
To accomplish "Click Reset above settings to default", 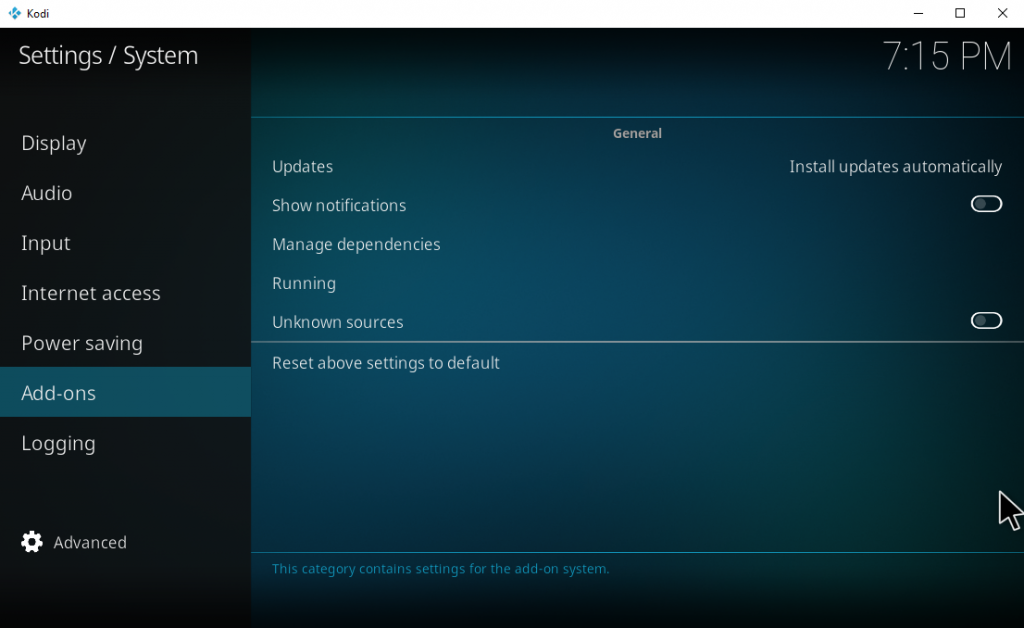I will point(386,362).
